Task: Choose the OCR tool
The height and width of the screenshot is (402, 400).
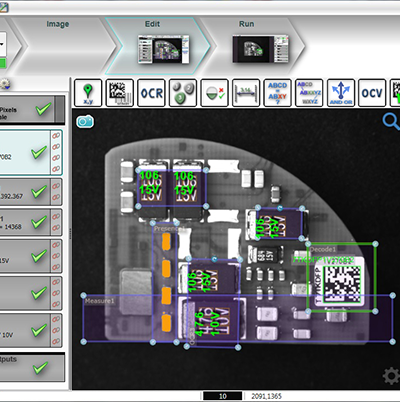Action: click(x=151, y=93)
